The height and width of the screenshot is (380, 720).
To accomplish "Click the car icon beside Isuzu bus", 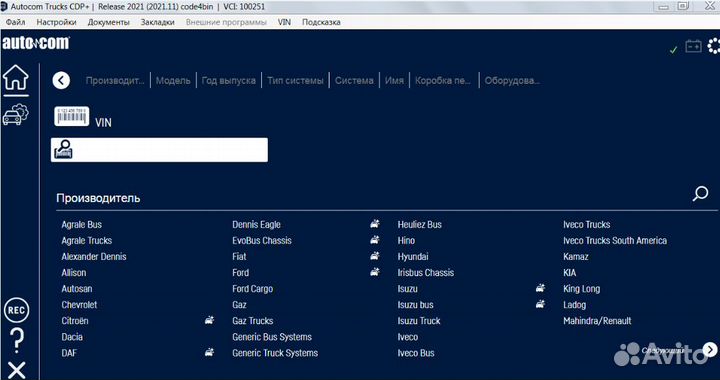I will click(x=540, y=304).
